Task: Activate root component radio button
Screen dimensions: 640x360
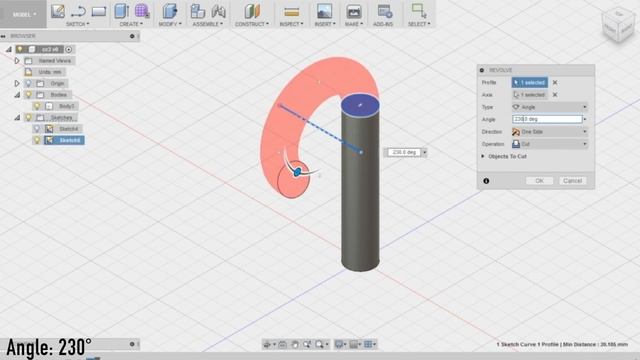Action: [69, 49]
